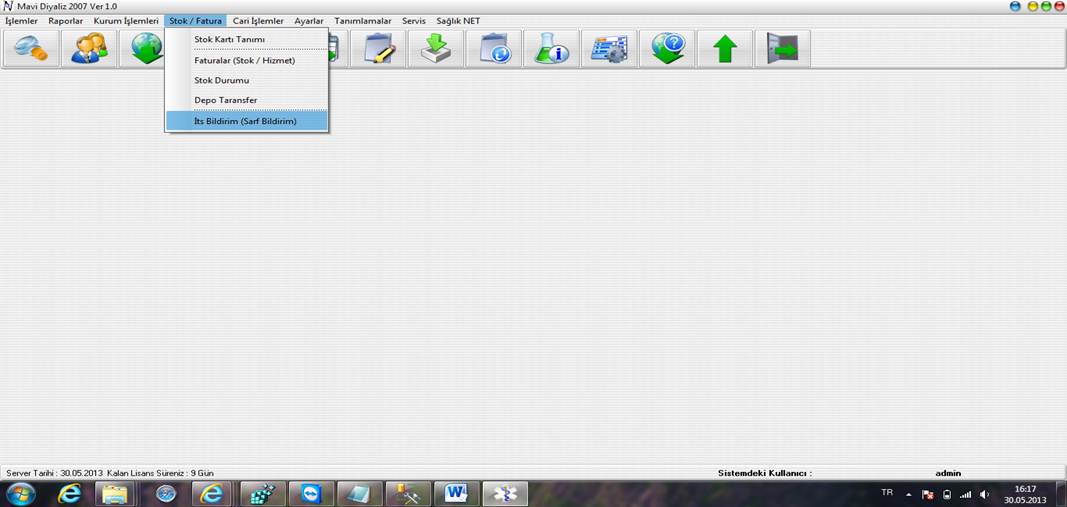Click the globe with question mark icon
The height and width of the screenshot is (507, 1067).
click(667, 49)
